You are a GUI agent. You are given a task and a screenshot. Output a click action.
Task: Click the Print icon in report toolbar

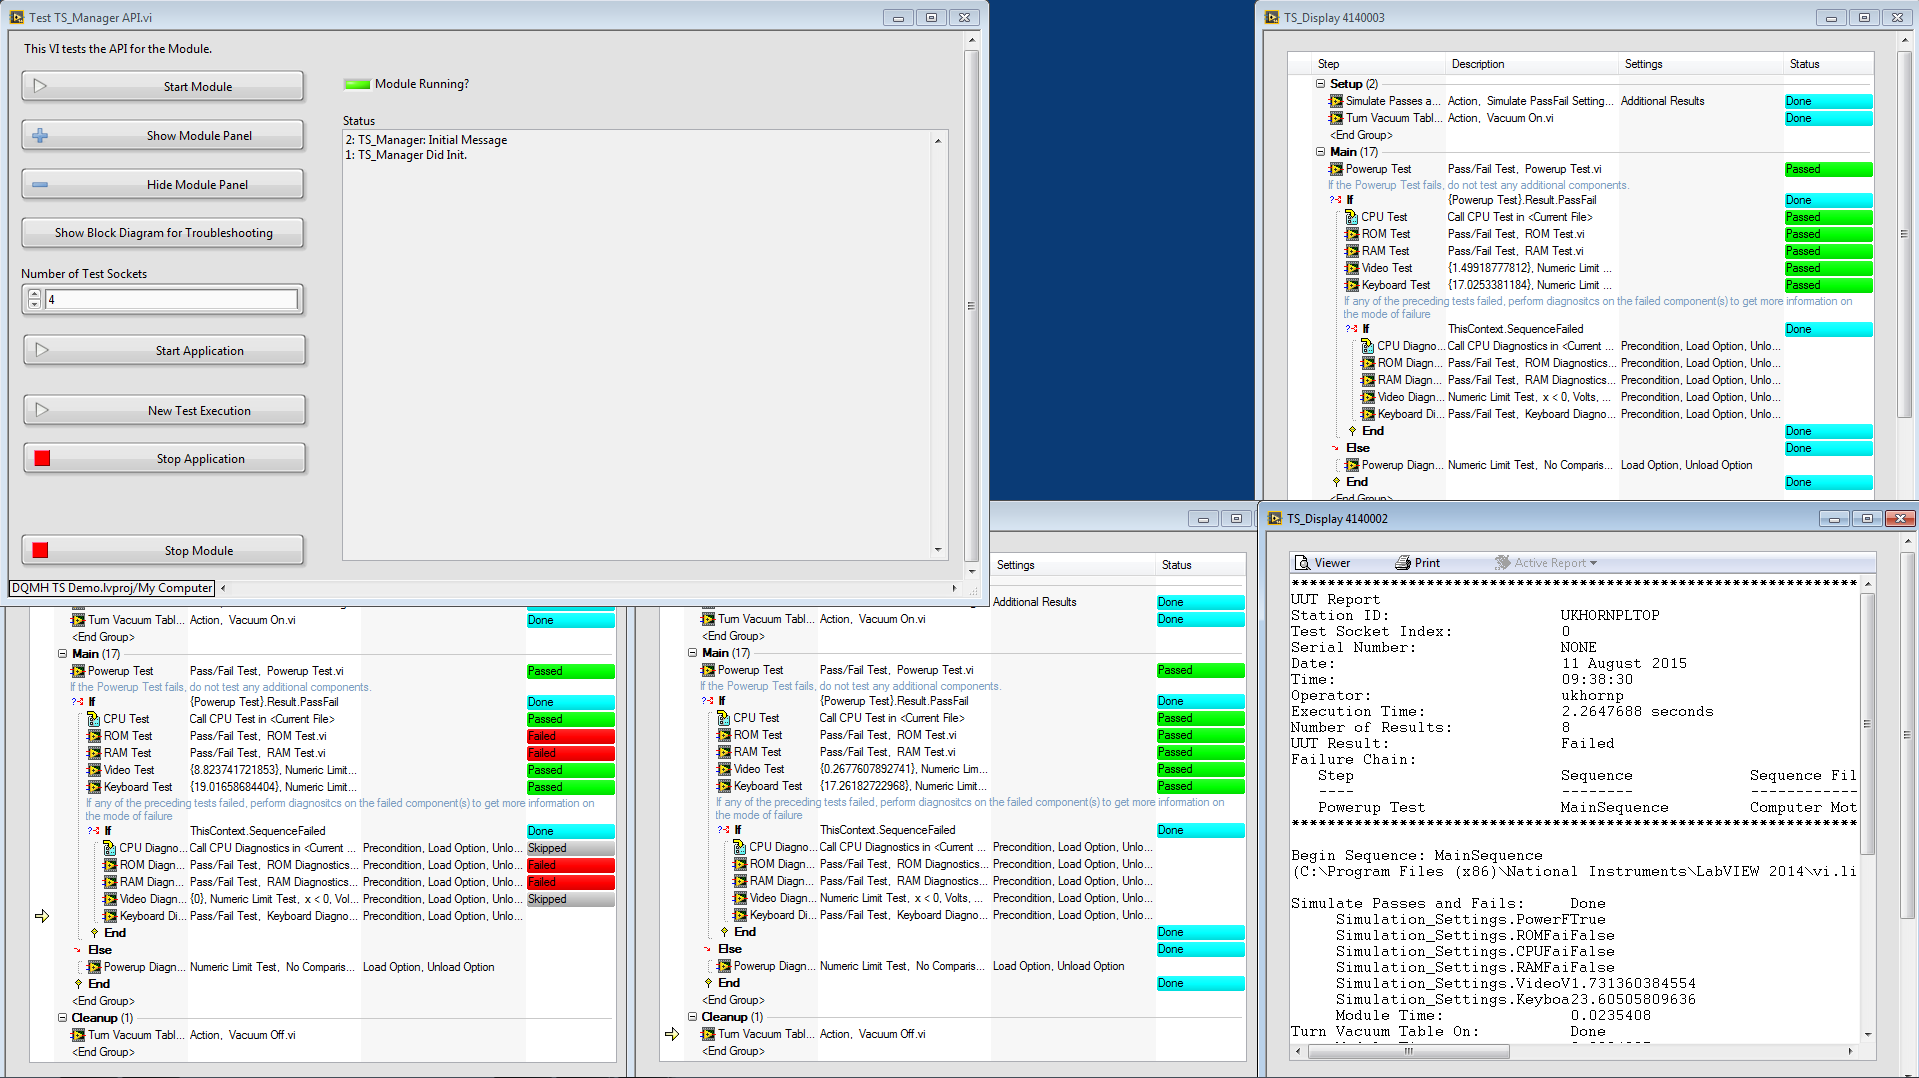1403,563
